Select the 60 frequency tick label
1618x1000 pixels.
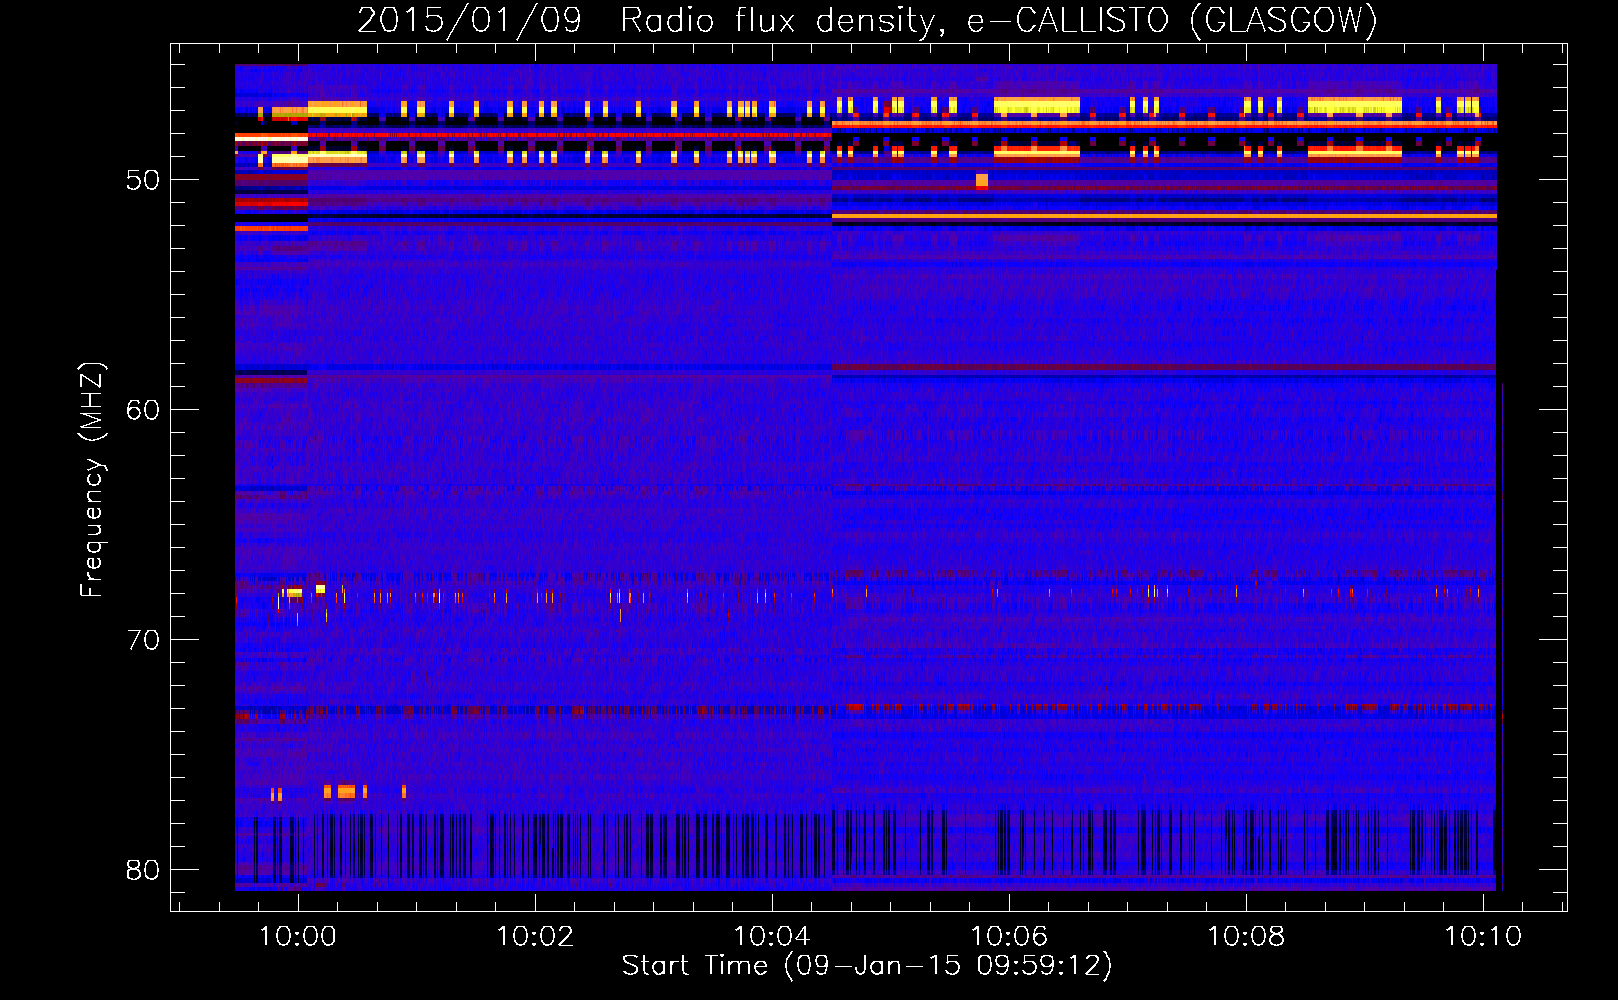(x=143, y=410)
